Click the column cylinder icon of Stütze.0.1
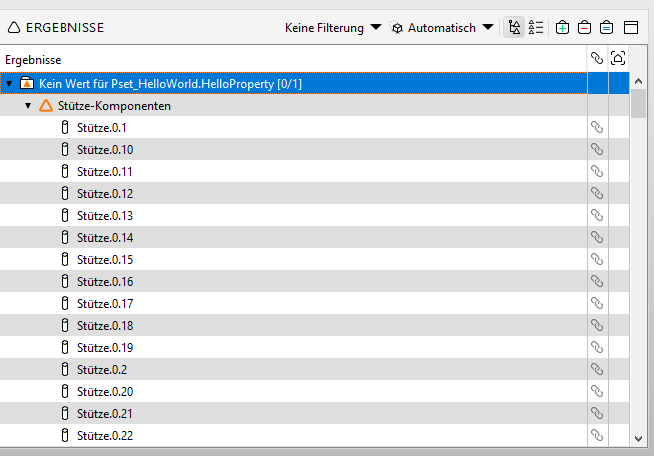Viewport: 654px width, 456px height. (x=65, y=127)
